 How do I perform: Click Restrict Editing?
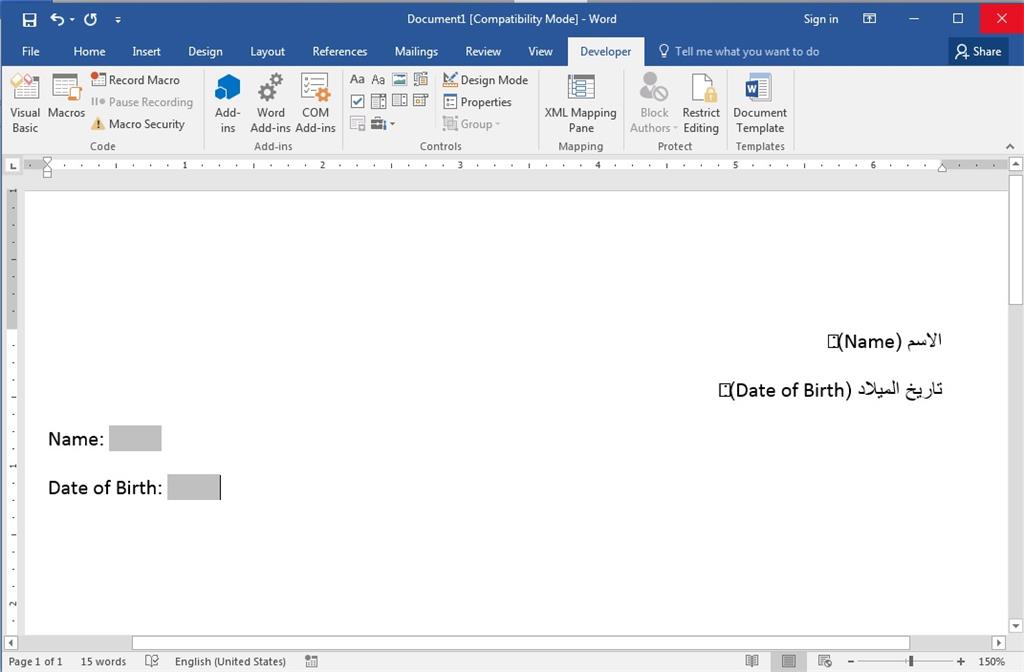pos(701,103)
